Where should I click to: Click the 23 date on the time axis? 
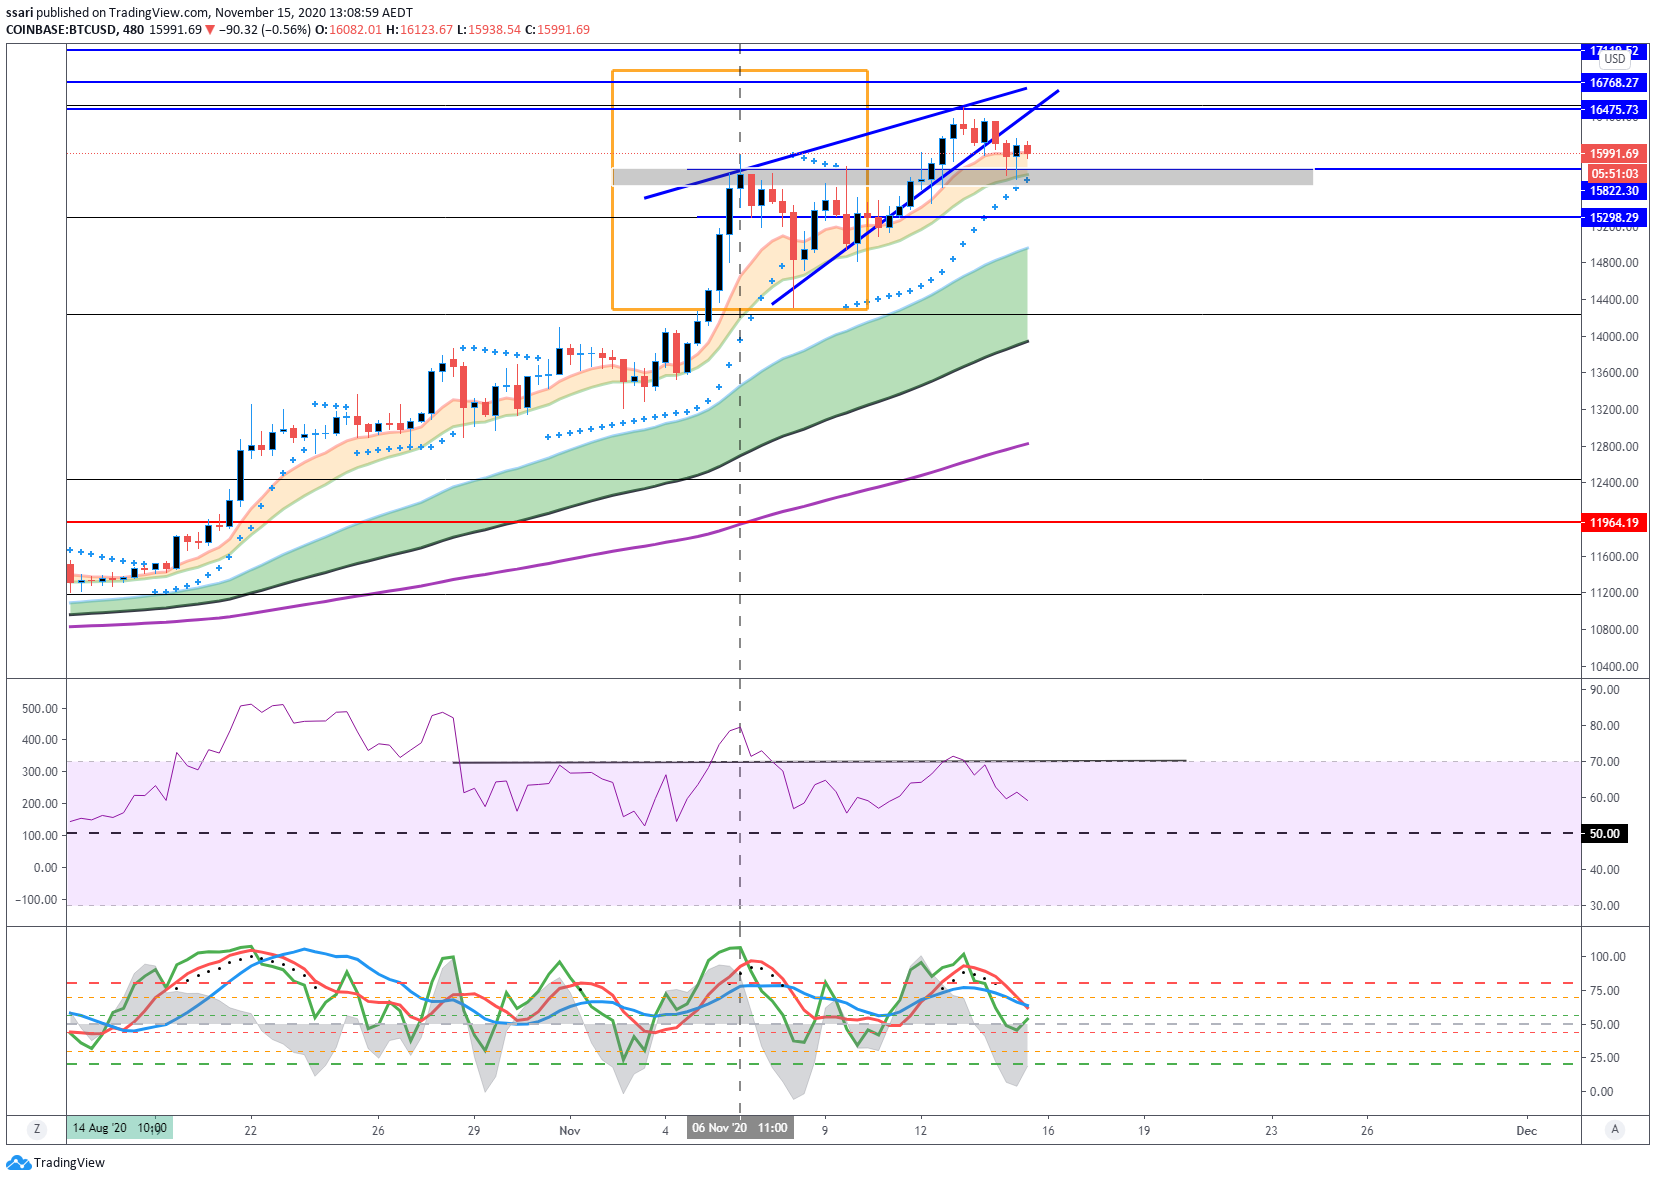pos(1271,1131)
